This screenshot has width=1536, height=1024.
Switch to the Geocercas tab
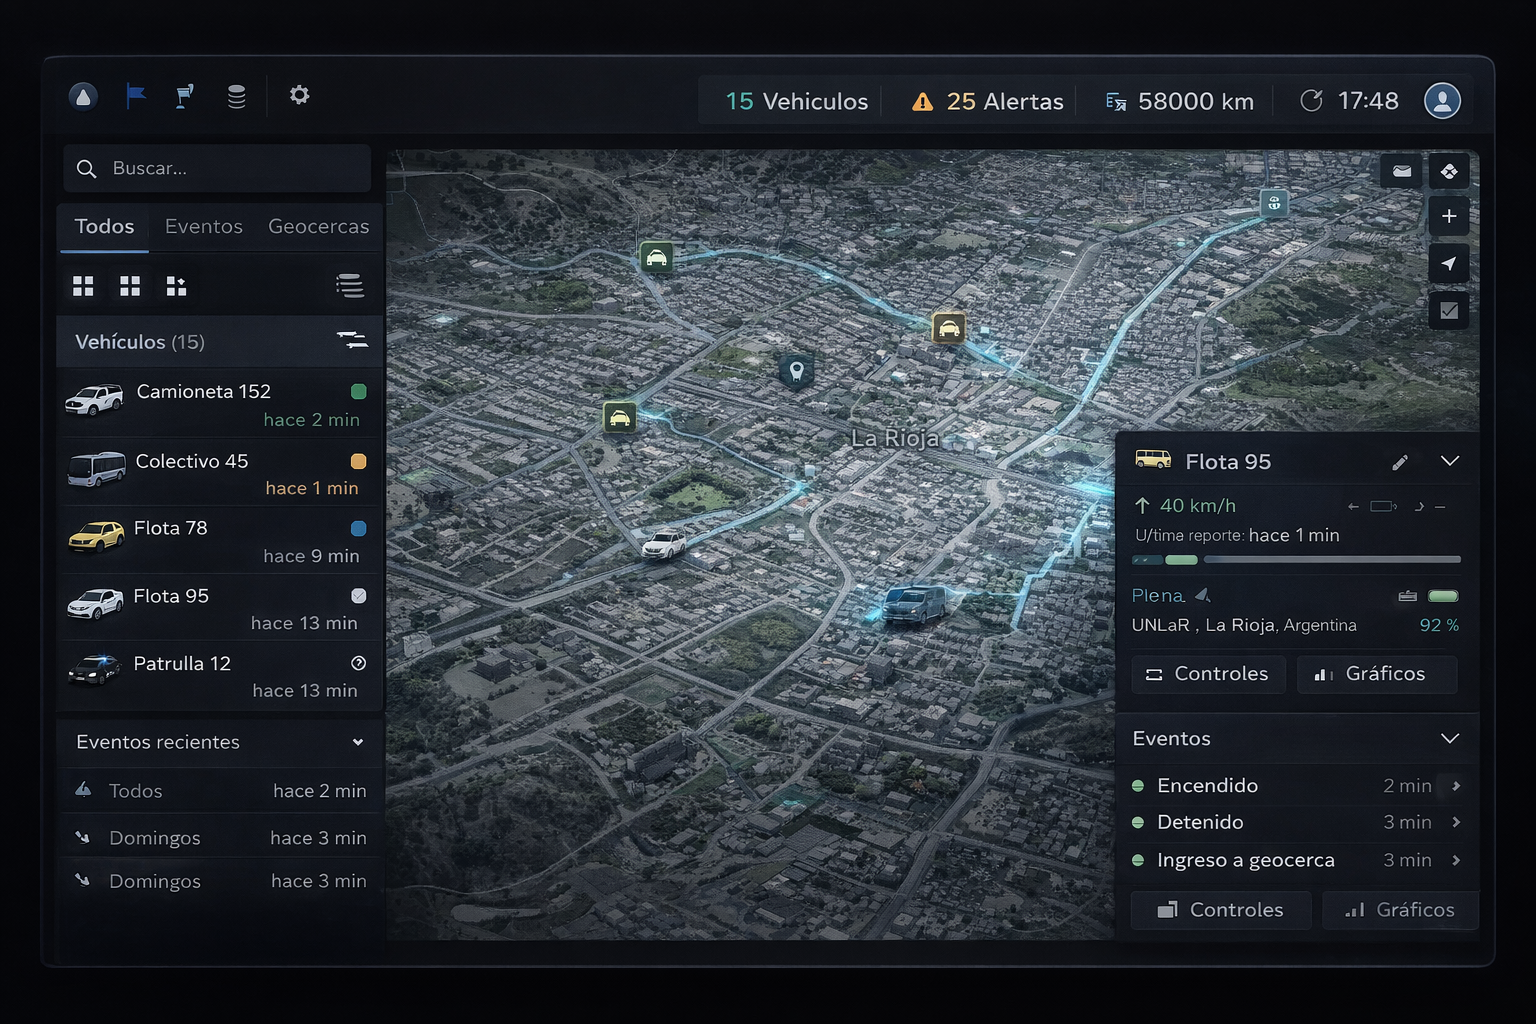tap(318, 227)
